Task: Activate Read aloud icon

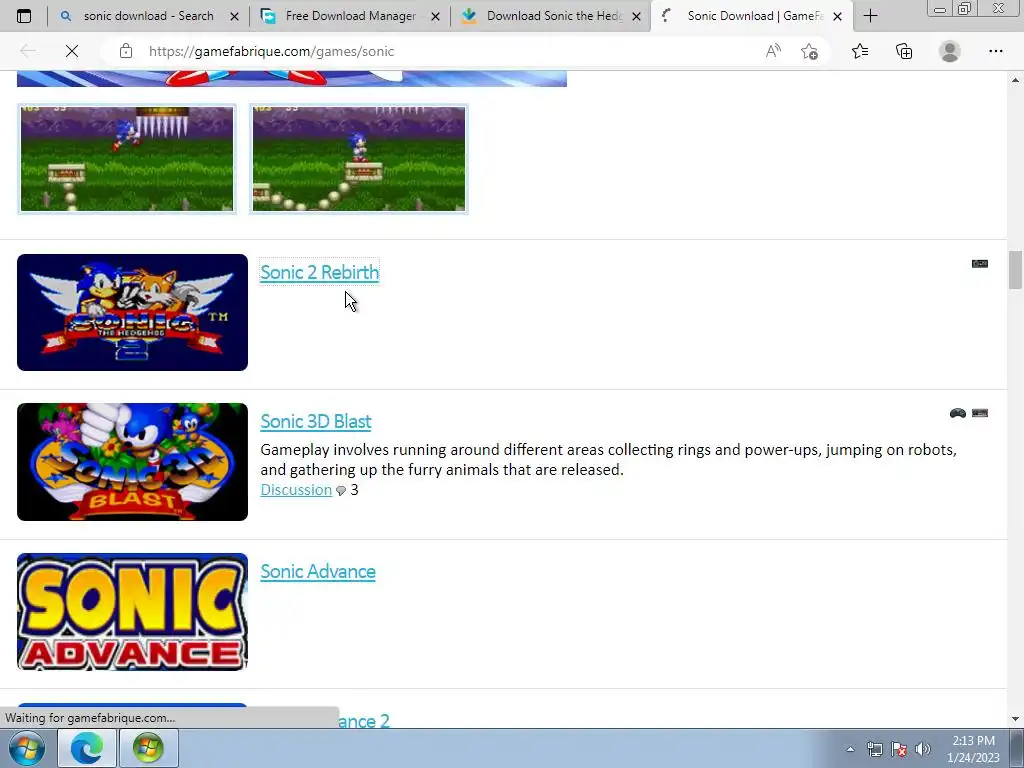Action: pos(773,51)
